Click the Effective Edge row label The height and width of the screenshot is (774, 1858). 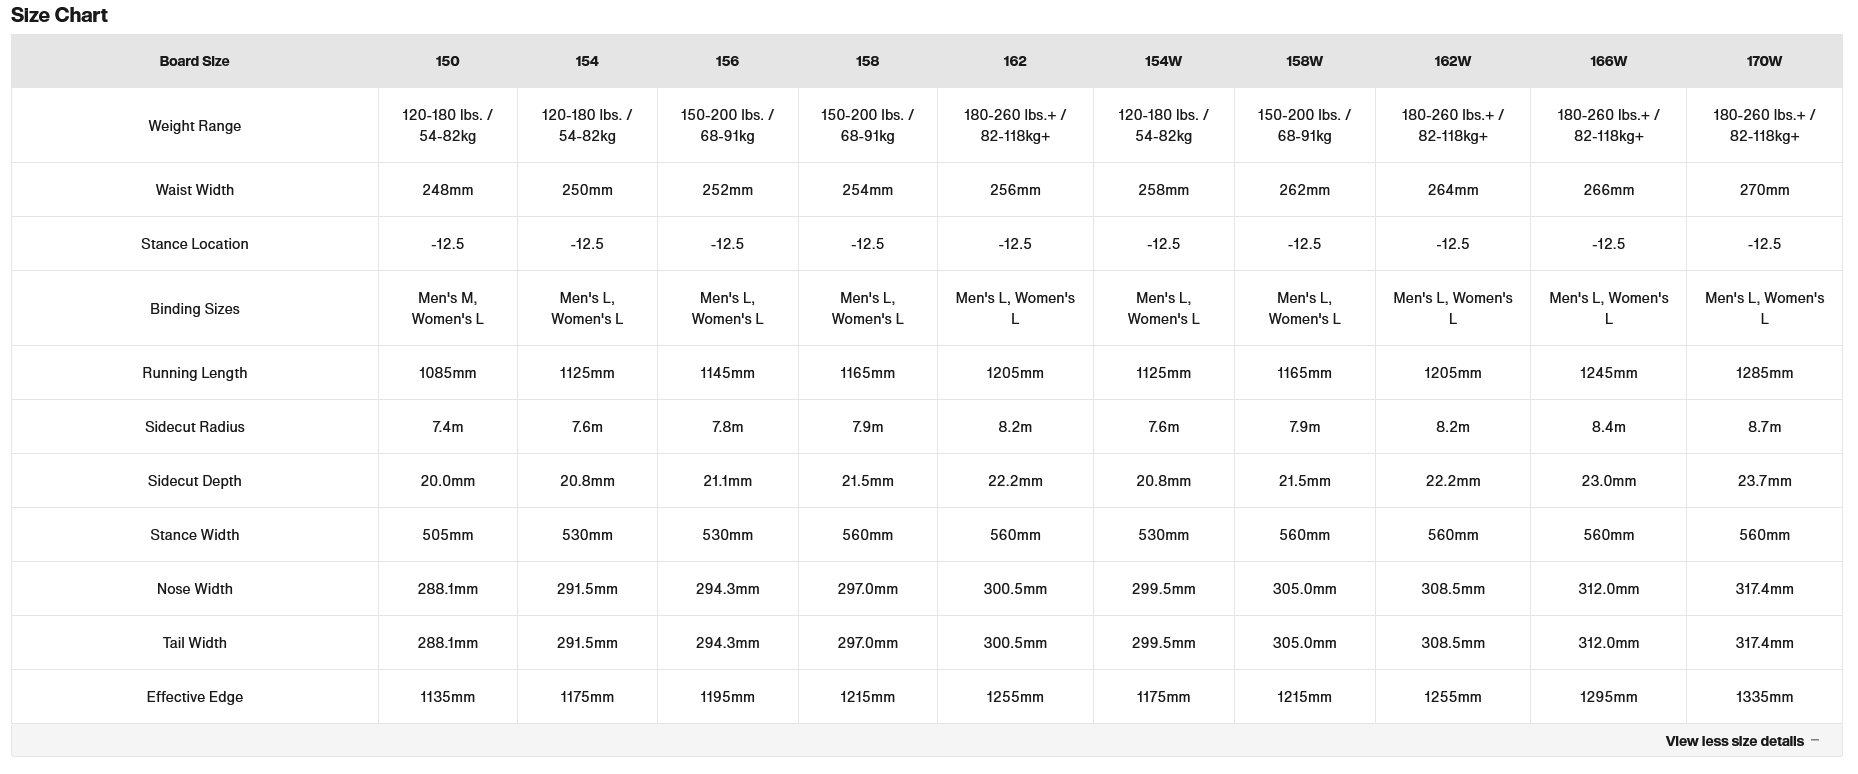click(194, 697)
